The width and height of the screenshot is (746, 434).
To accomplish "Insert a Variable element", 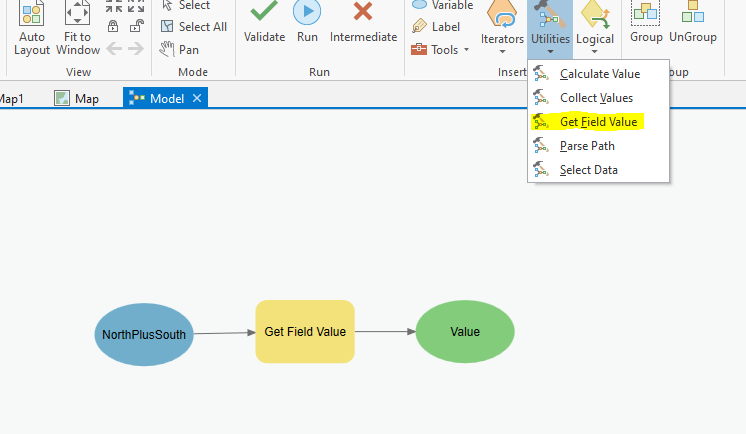I will coord(442,5).
